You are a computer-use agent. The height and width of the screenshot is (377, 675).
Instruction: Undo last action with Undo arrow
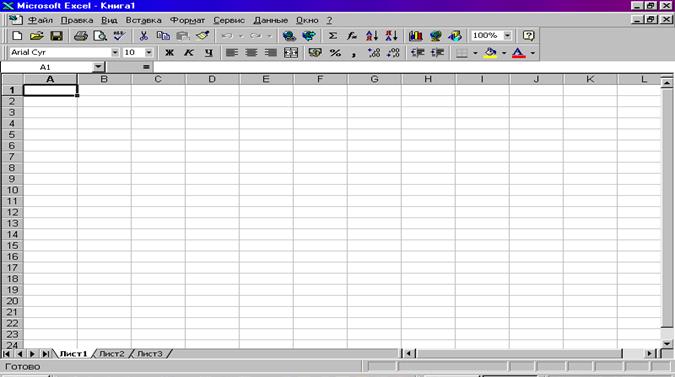pyautogui.click(x=227, y=36)
